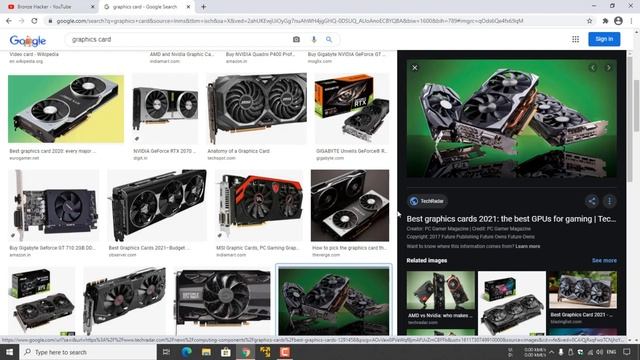Open the boxed ROG card related image
The height and width of the screenshot is (360, 640).
(512, 303)
